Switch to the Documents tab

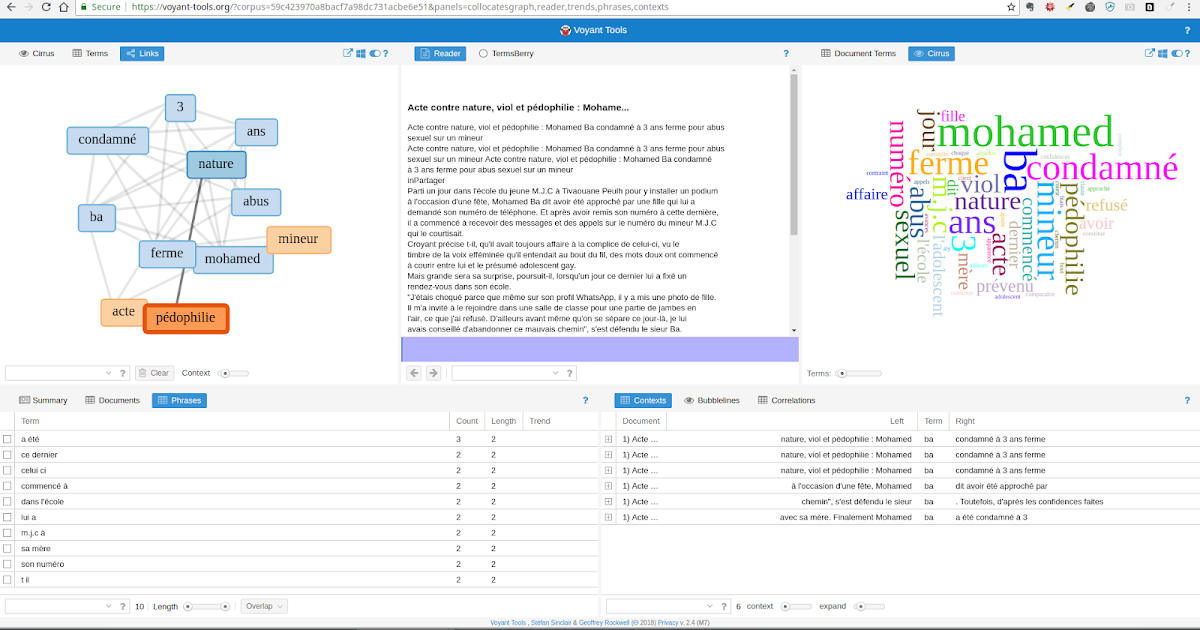114,400
